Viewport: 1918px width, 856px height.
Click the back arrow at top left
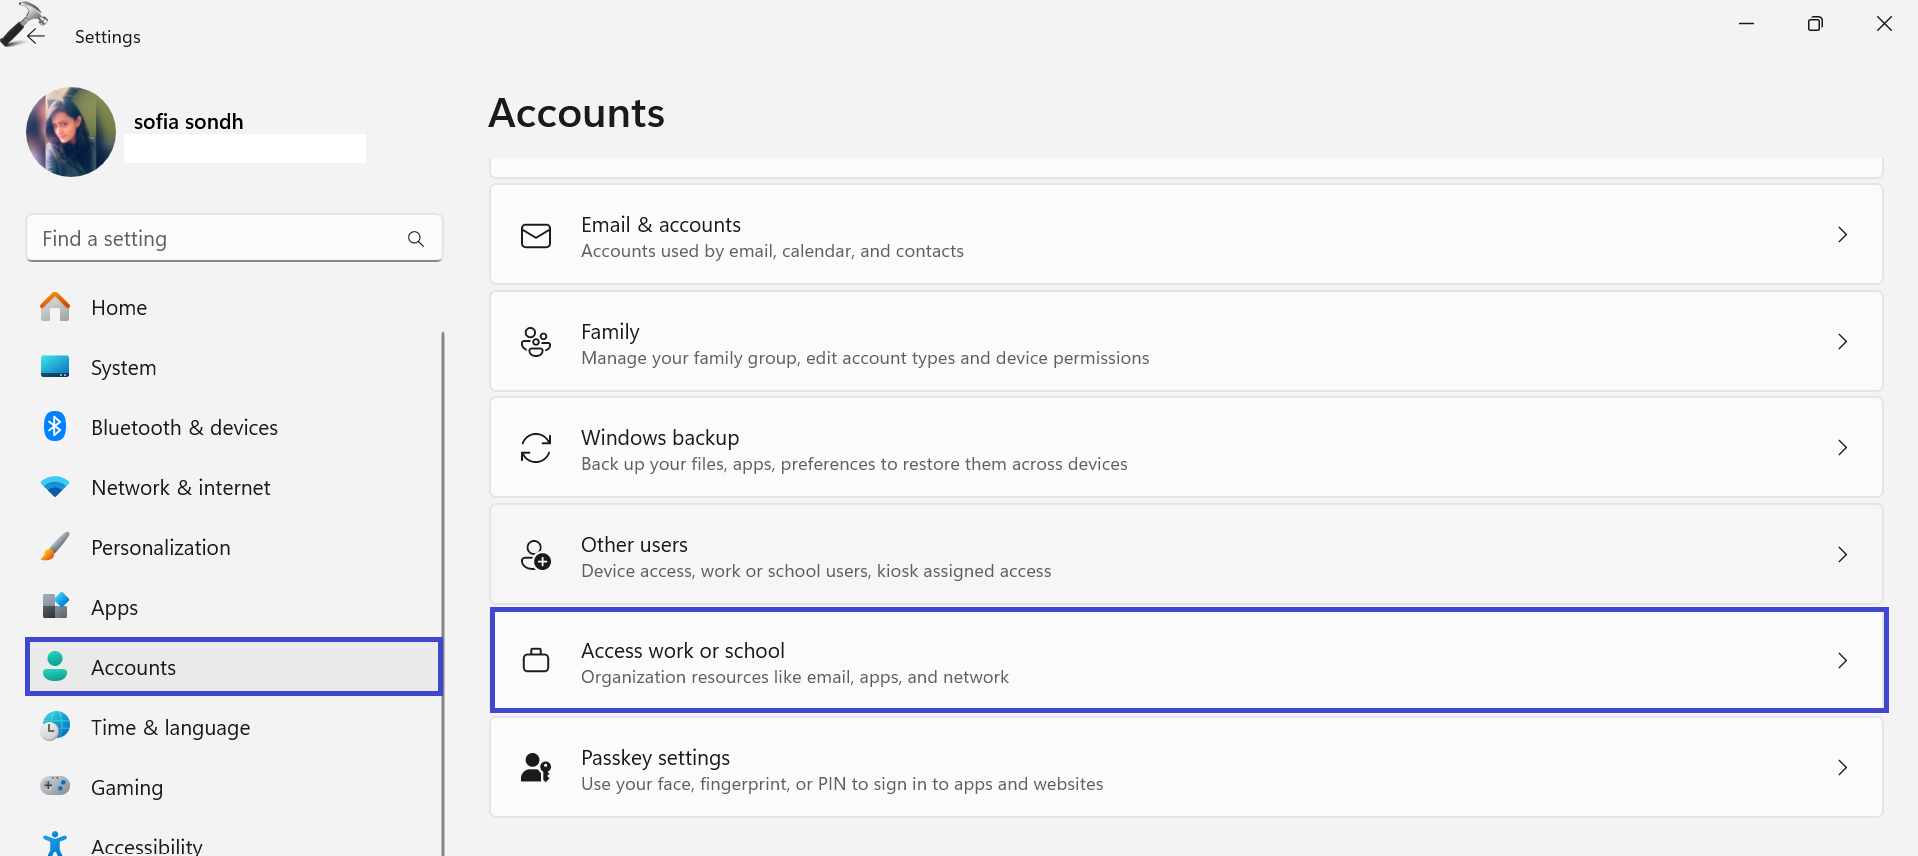pyautogui.click(x=36, y=36)
